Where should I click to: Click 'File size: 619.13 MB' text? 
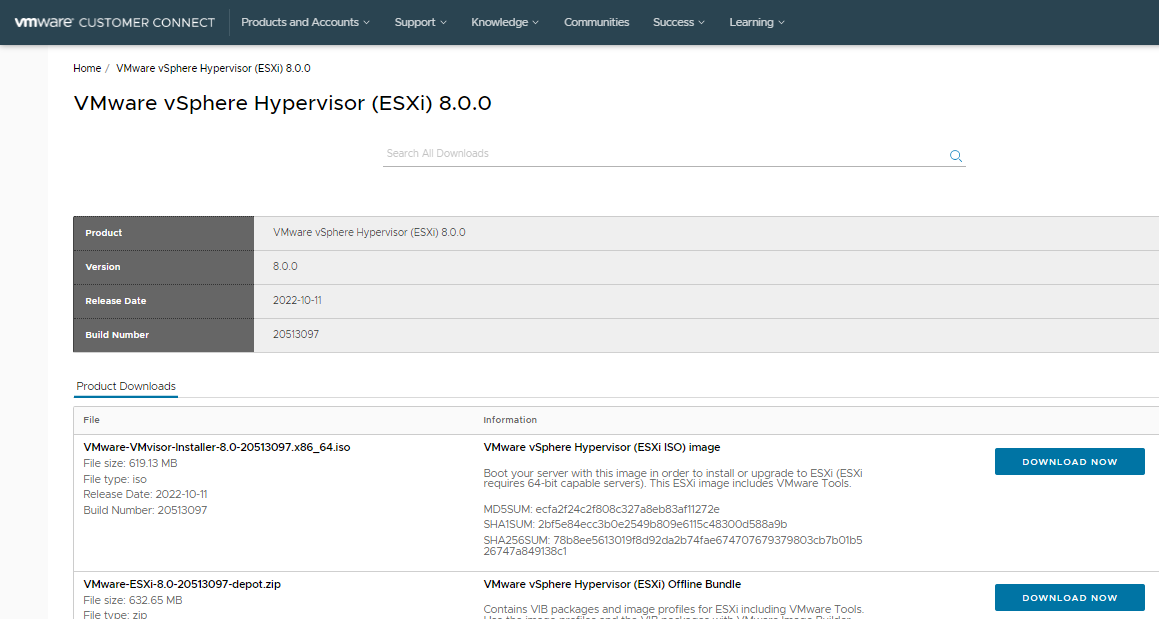pyautogui.click(x=130, y=464)
